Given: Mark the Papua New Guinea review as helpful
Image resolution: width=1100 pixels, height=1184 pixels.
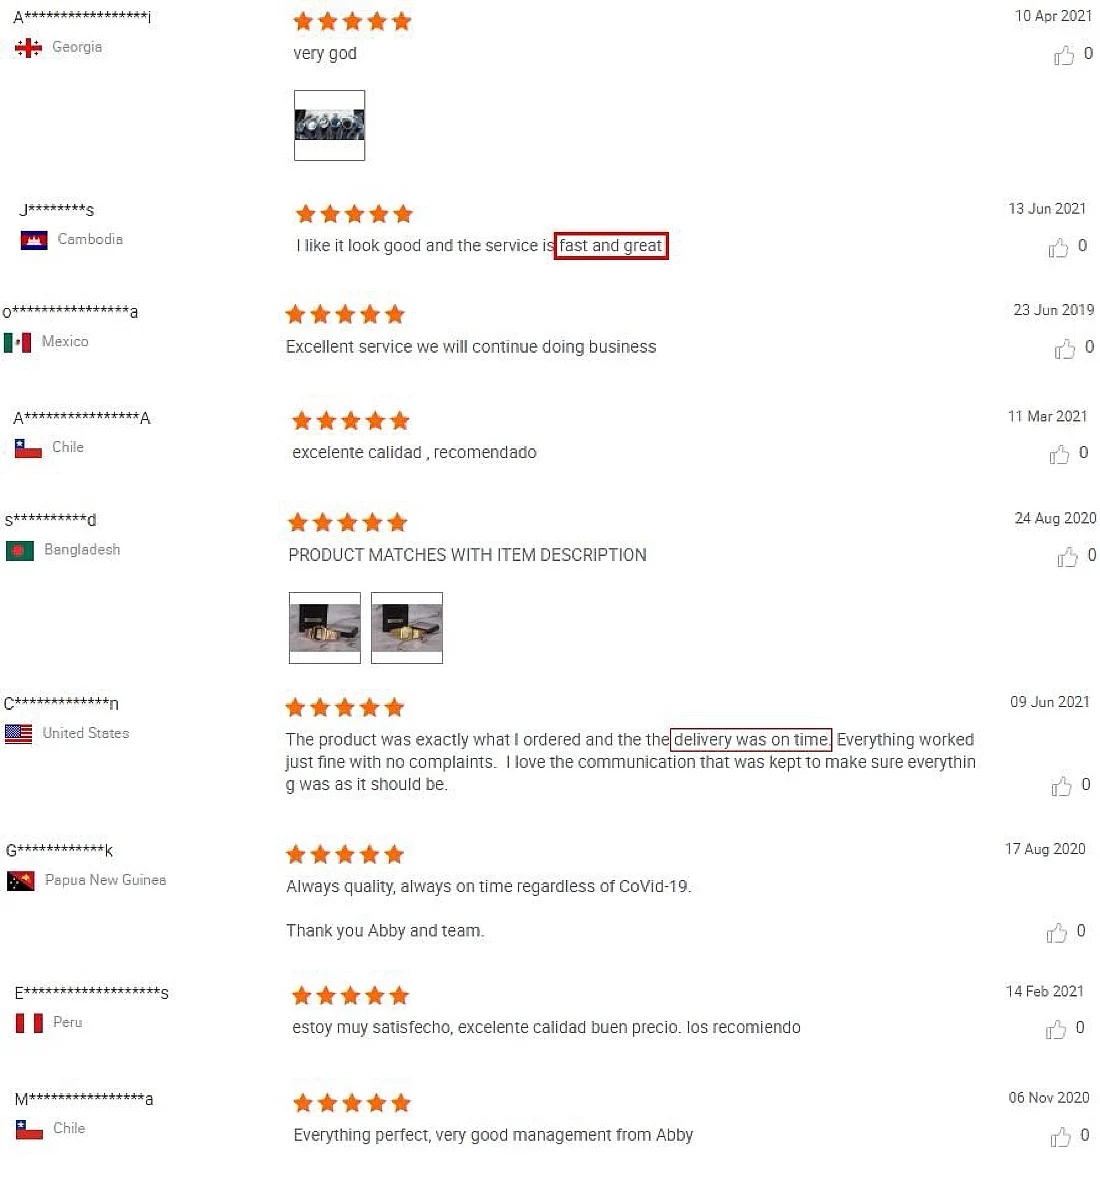Looking at the screenshot, I should coord(1057,933).
